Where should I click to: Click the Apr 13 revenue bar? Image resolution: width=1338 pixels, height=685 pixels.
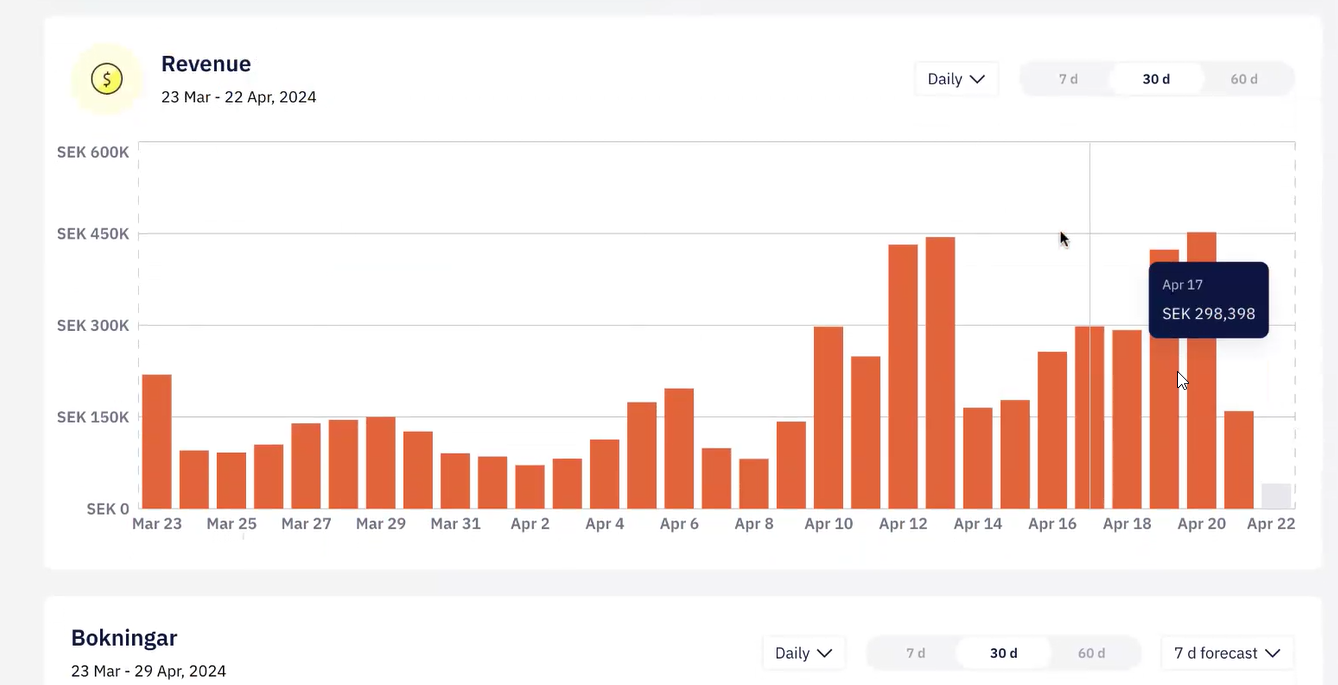tap(940, 373)
